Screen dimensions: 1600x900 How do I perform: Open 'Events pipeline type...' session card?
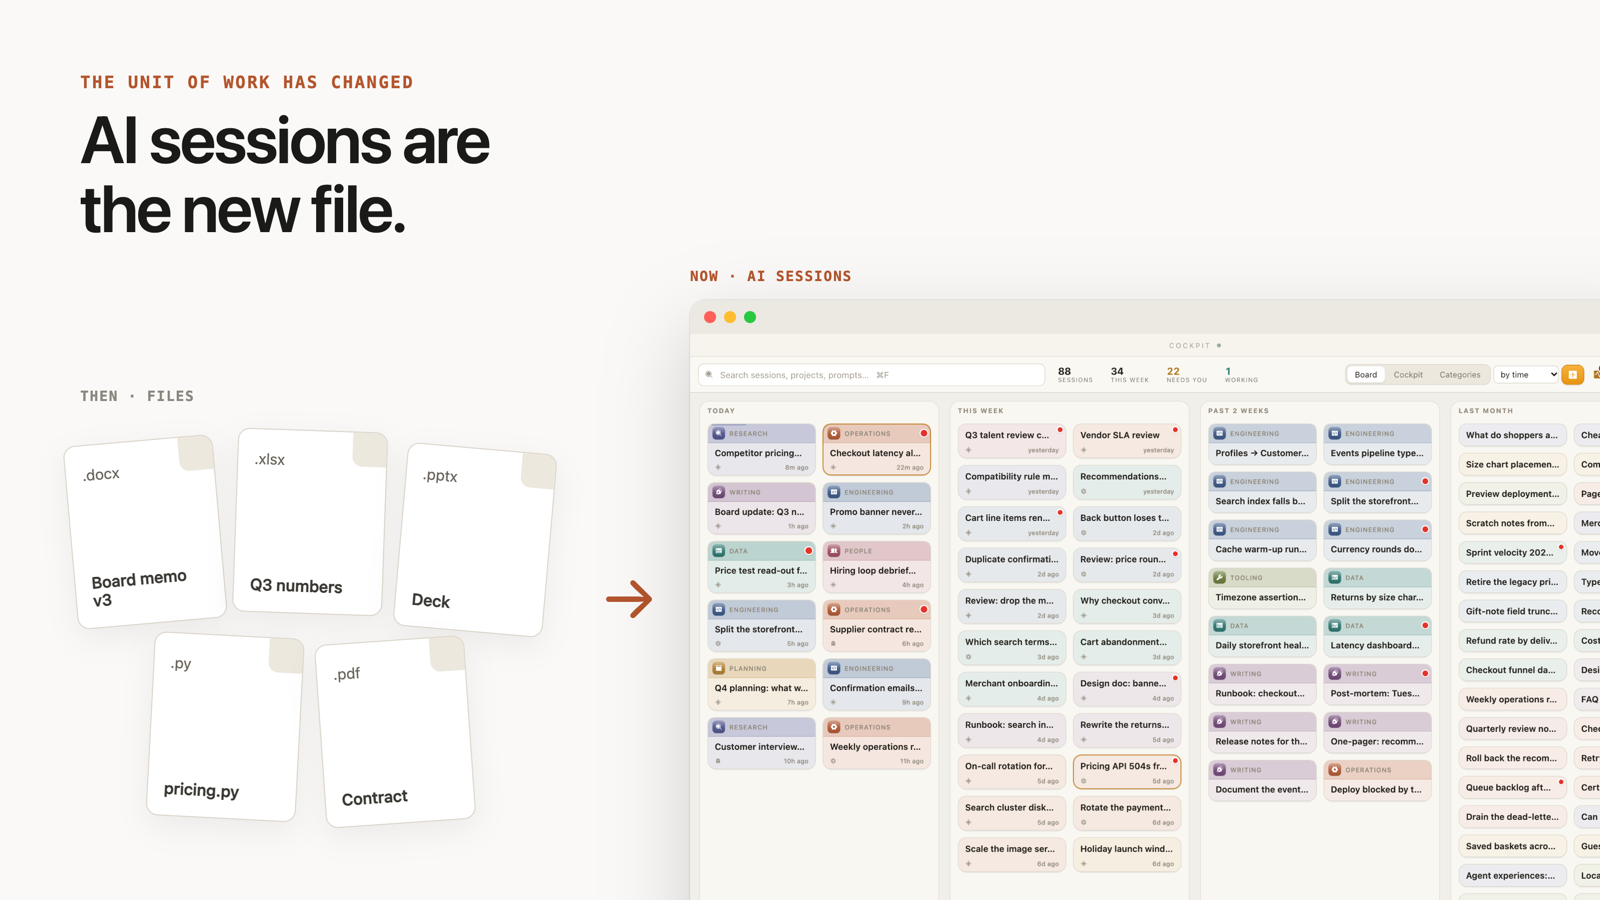1377,444
